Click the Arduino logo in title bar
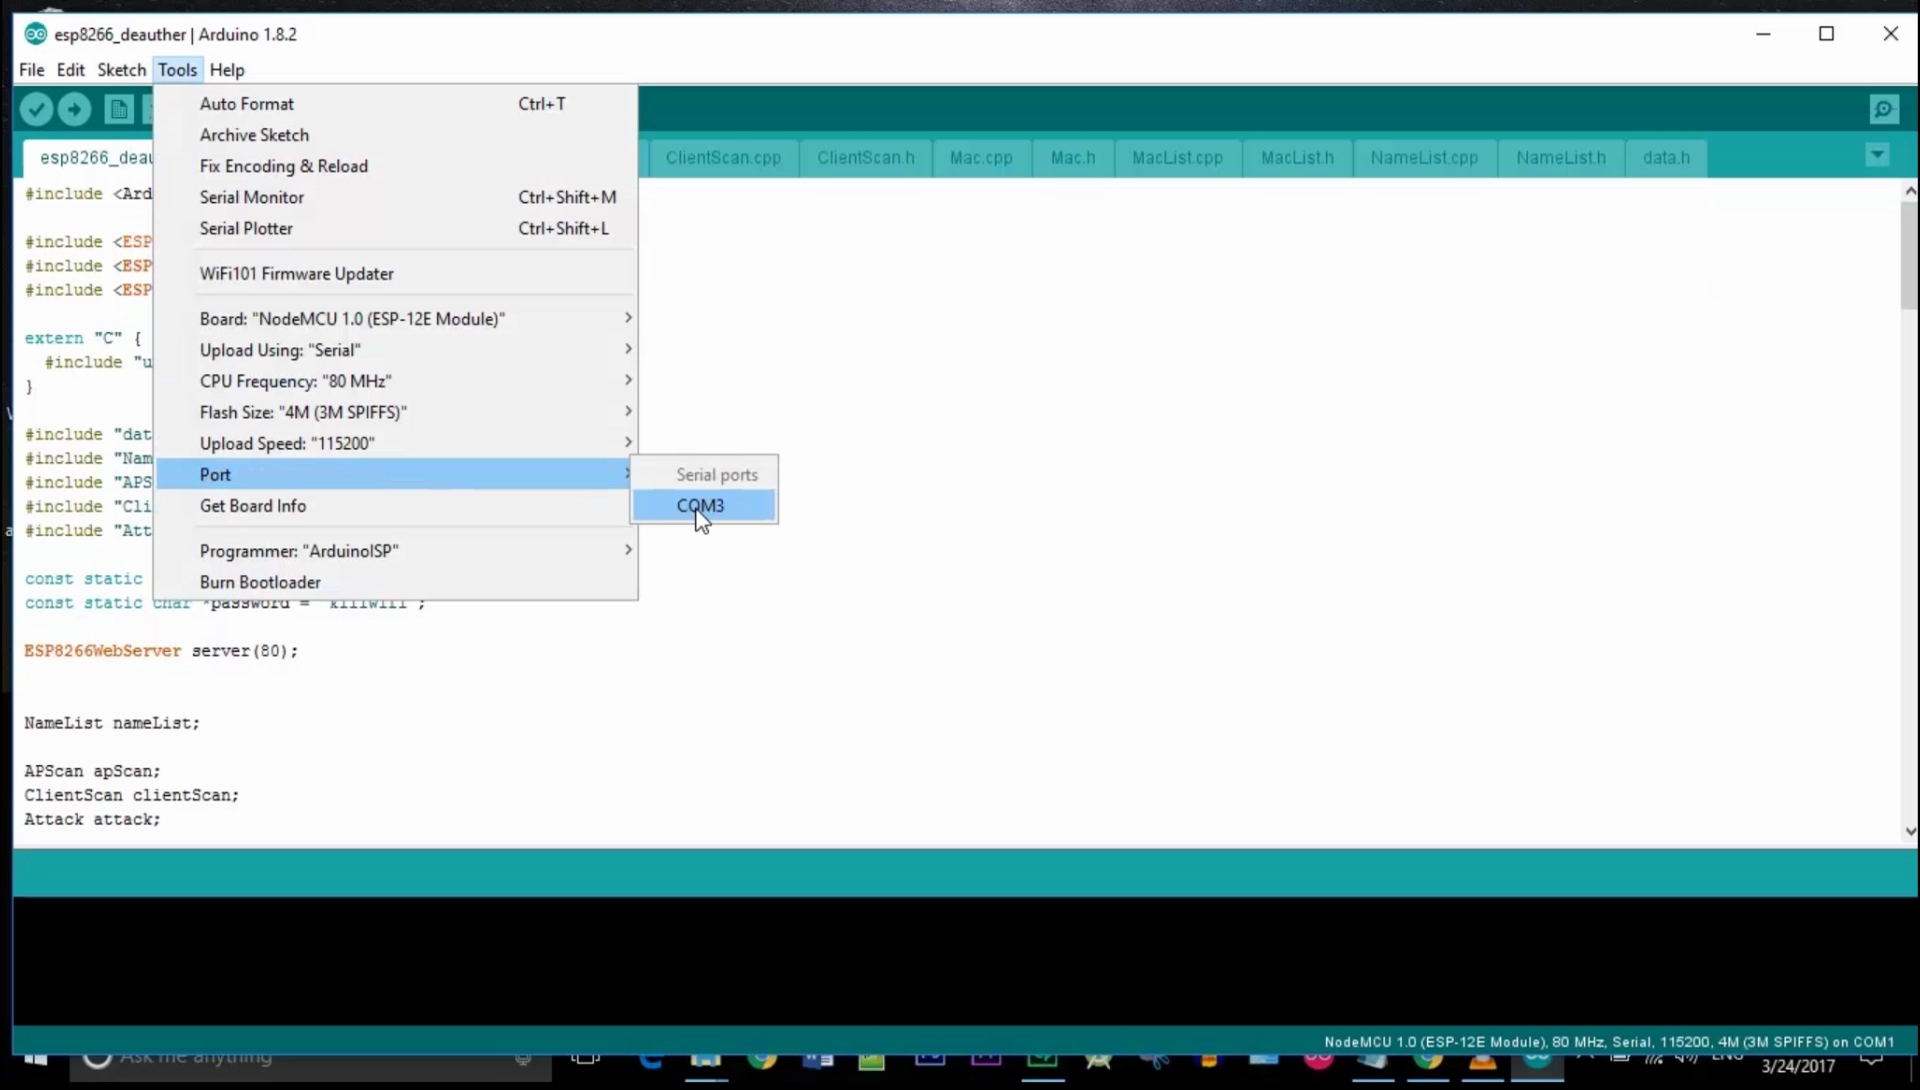 tap(35, 34)
